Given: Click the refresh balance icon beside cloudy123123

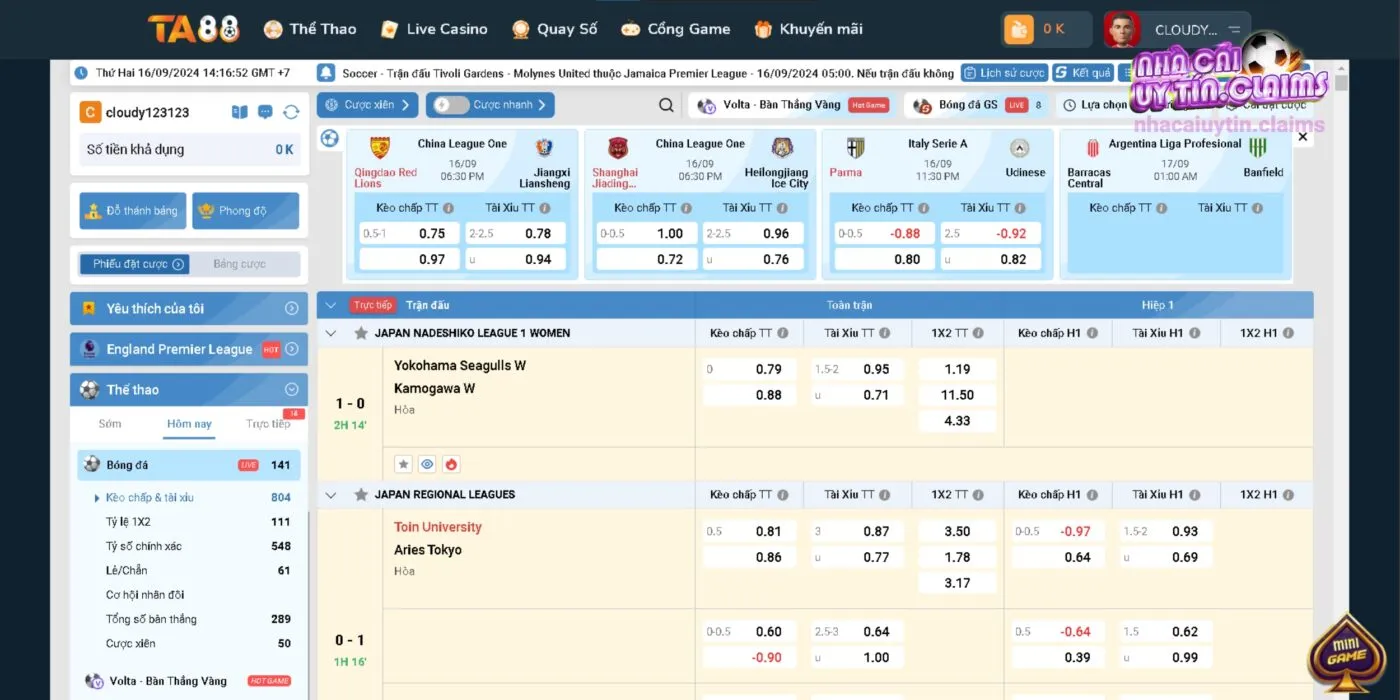Looking at the screenshot, I should [291, 112].
